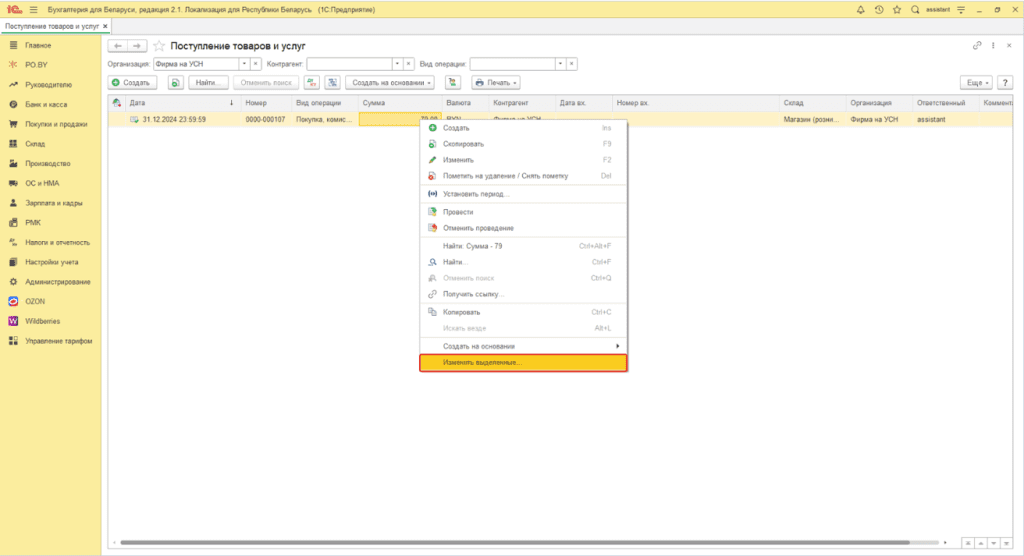Open the history clock icon

pyautogui.click(x=878, y=9)
